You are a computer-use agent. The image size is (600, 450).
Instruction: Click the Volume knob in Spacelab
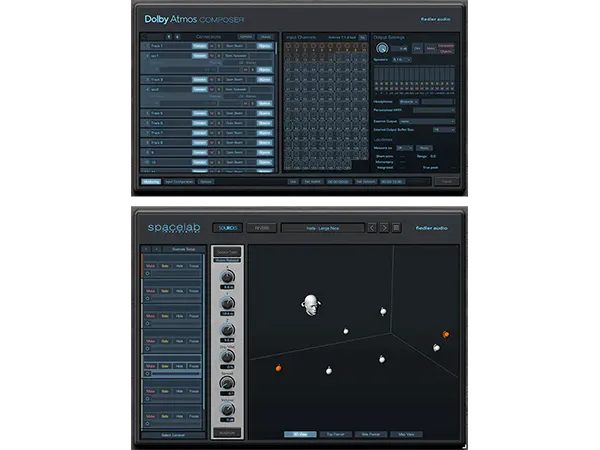point(227,409)
